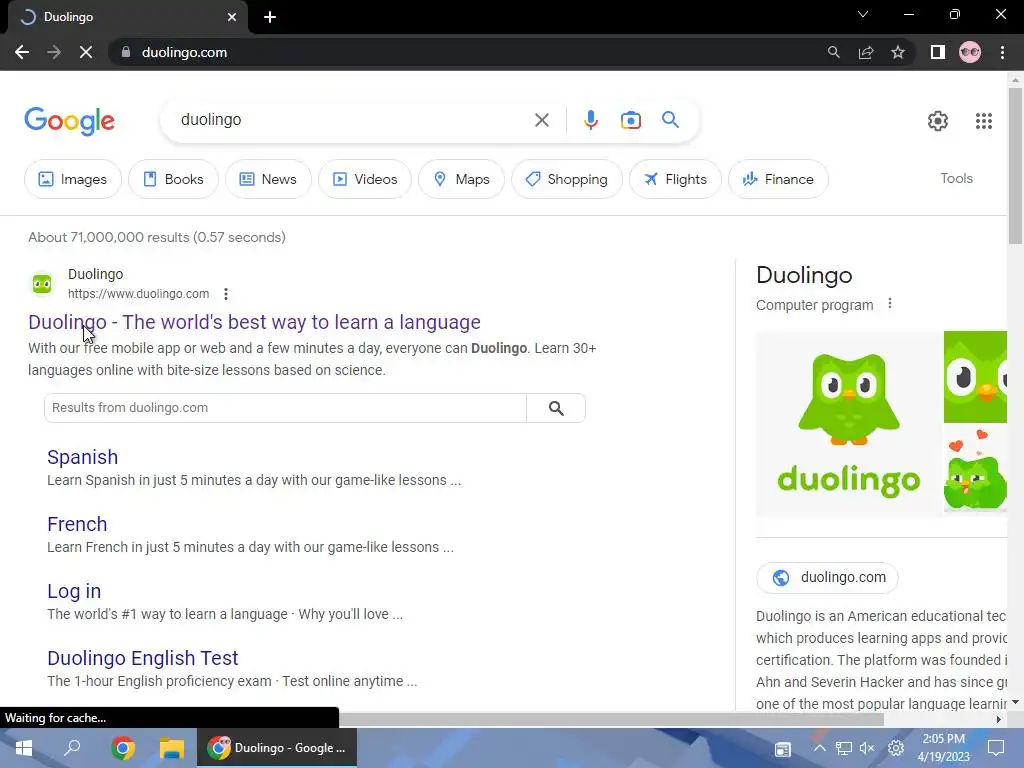
Task: Filter results by News
Action: click(x=268, y=179)
